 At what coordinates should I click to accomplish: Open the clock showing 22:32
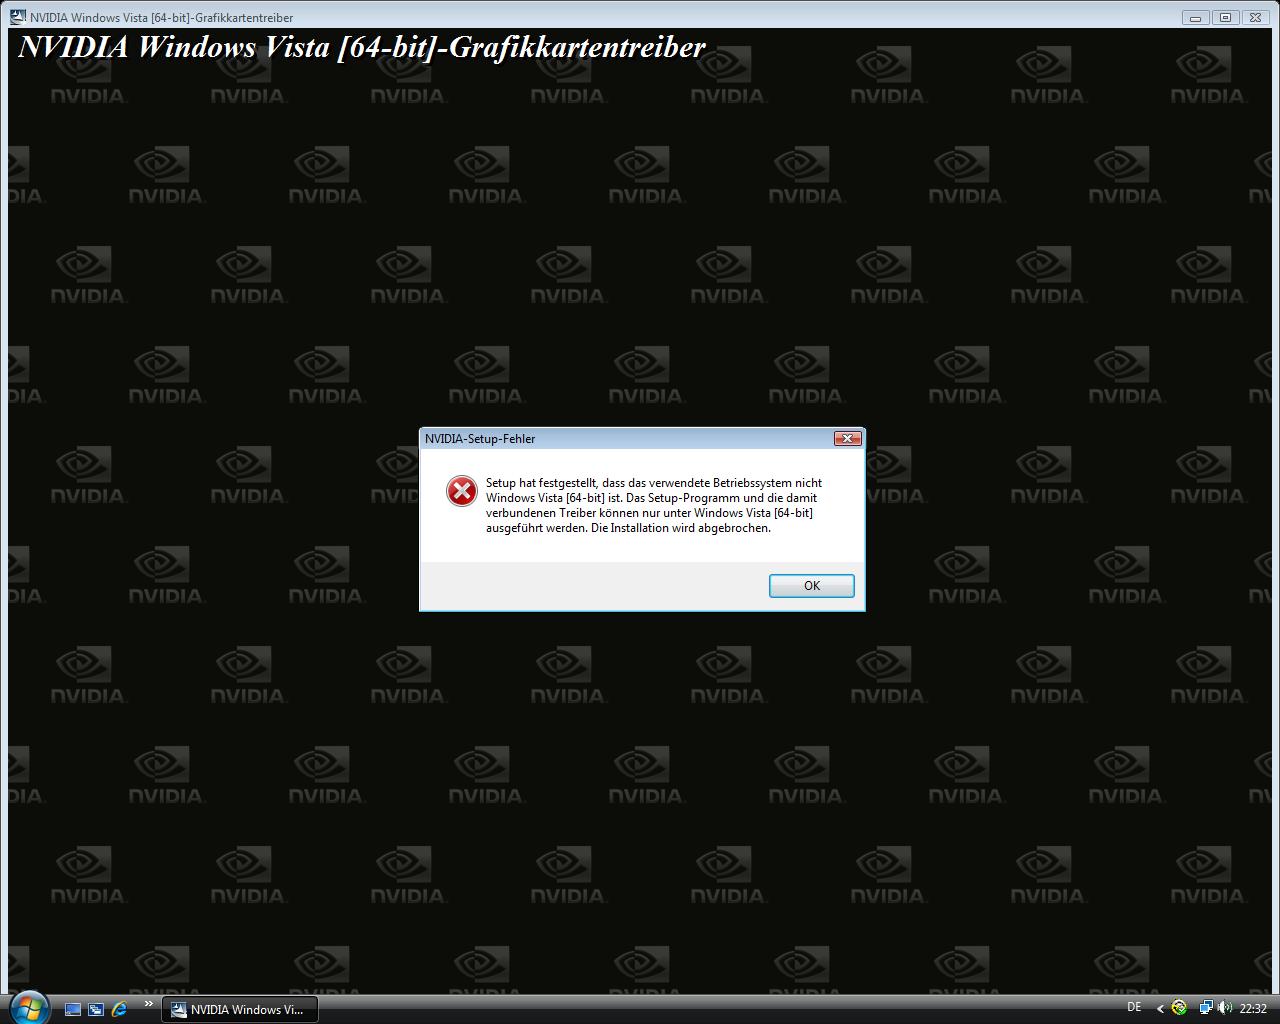1253,1009
